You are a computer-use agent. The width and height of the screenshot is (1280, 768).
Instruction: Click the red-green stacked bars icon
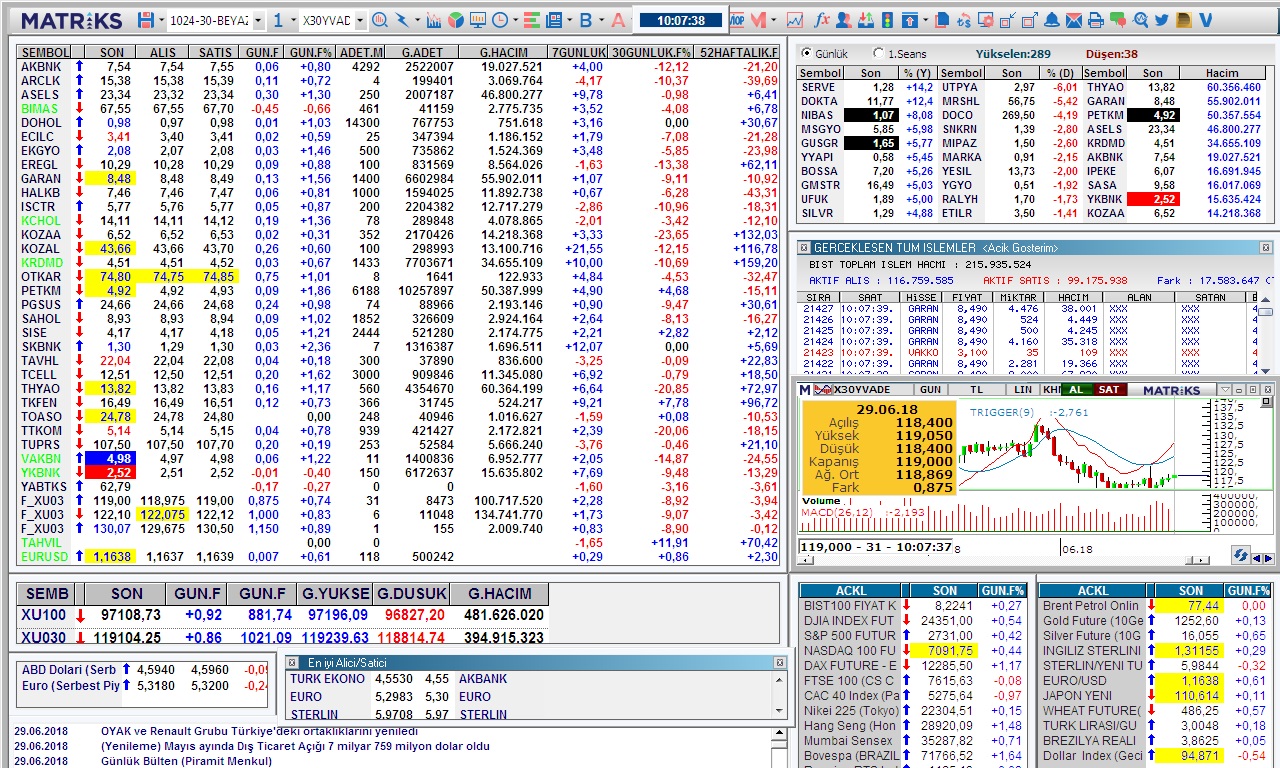(531, 20)
